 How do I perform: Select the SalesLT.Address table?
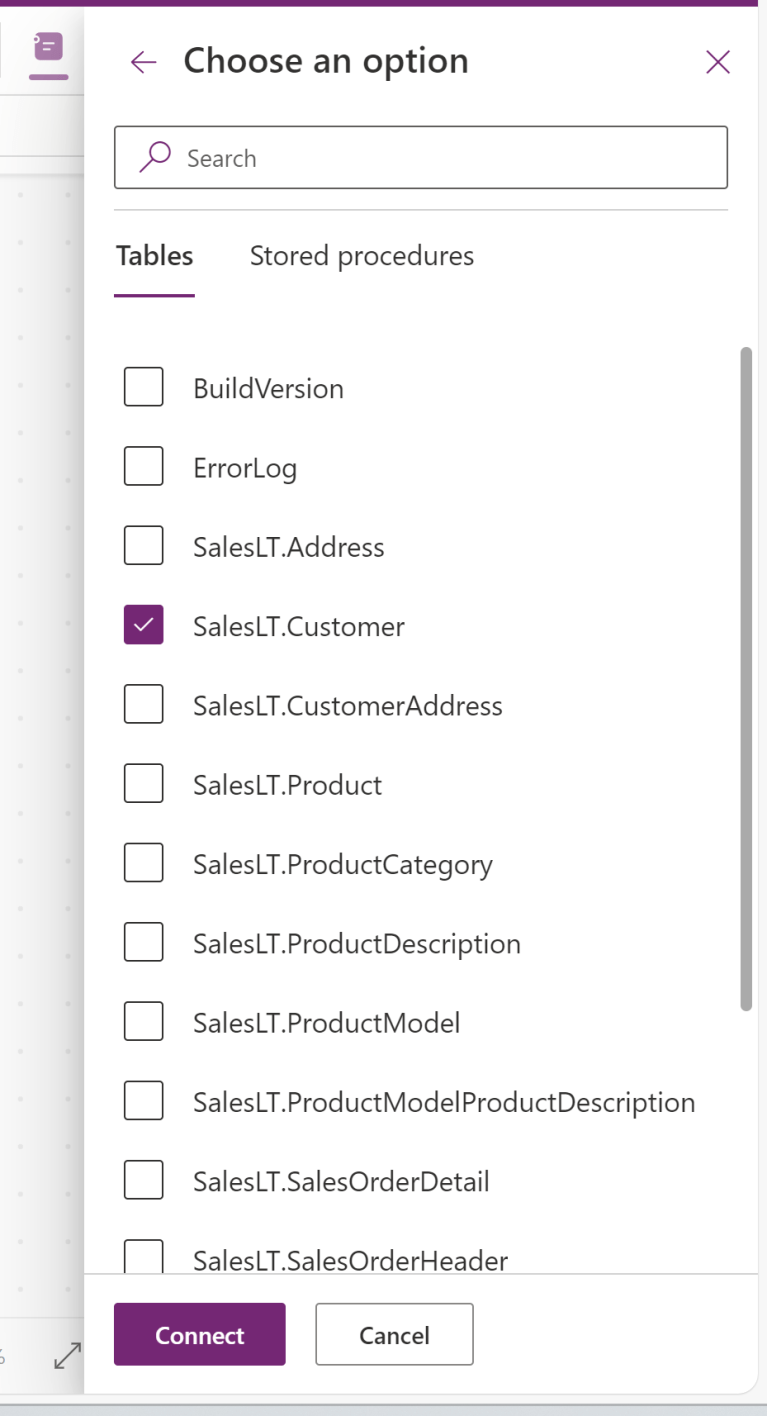coord(143,545)
